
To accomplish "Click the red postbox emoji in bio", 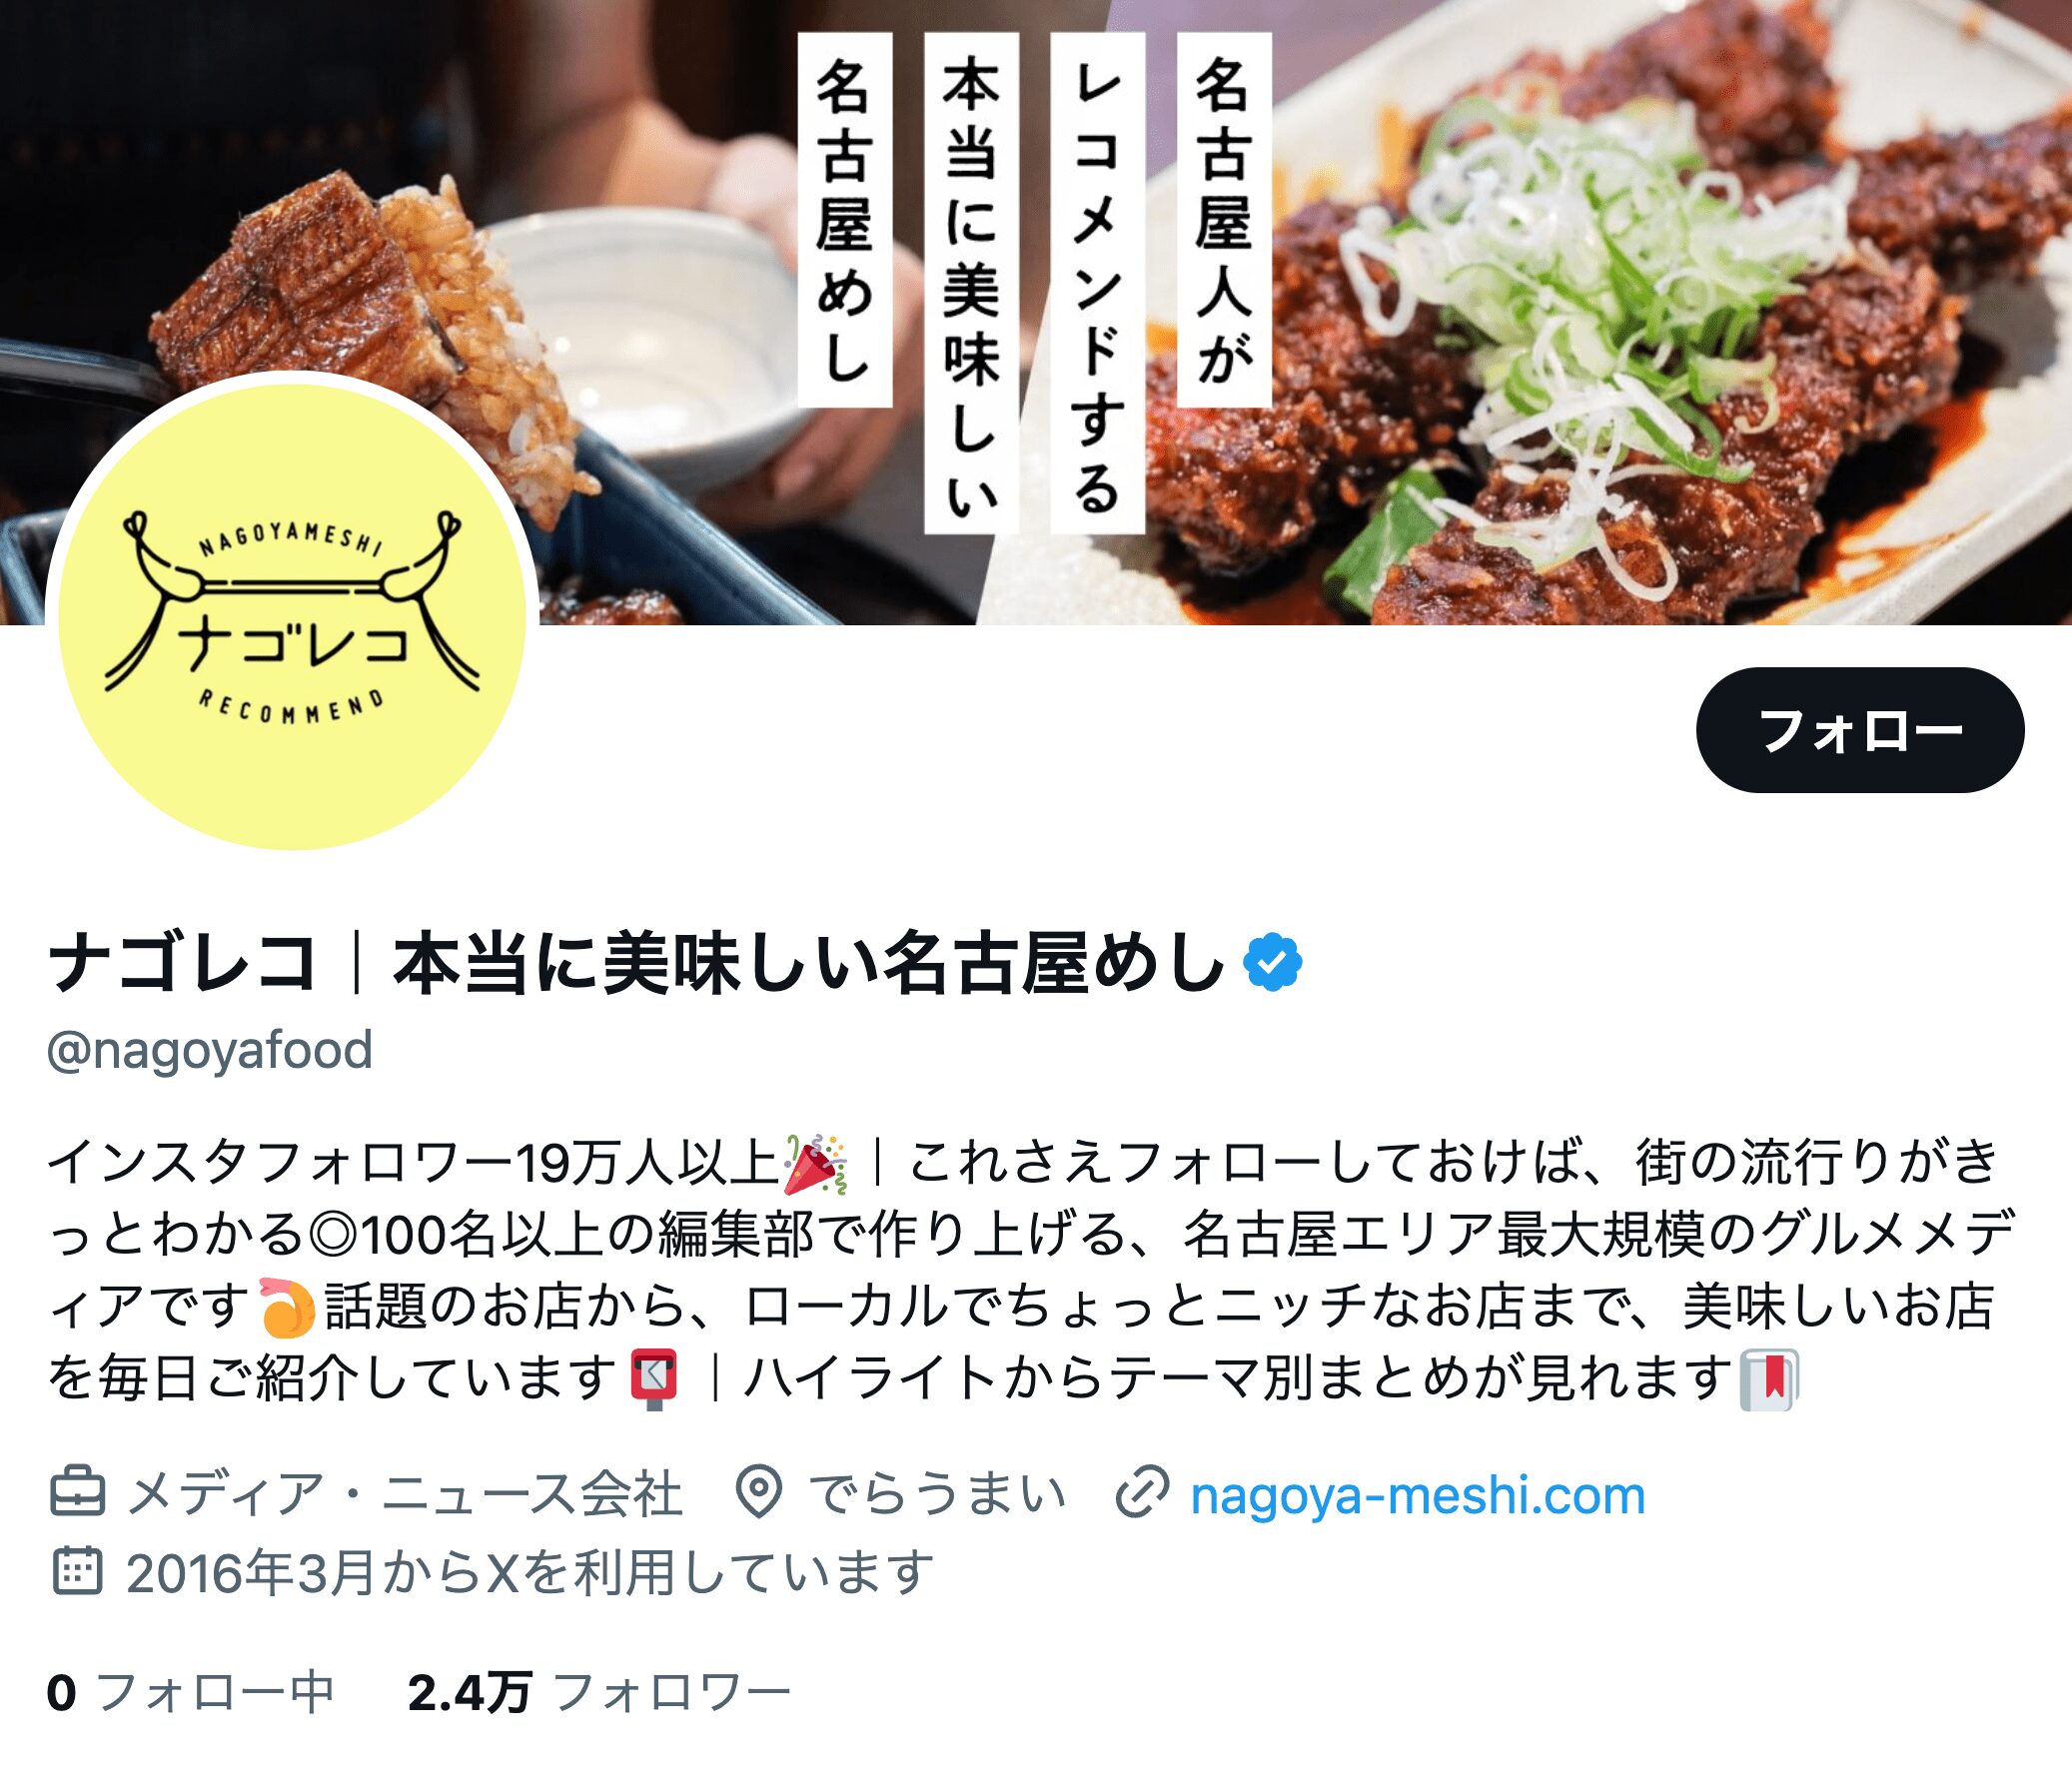I will pos(655,1379).
